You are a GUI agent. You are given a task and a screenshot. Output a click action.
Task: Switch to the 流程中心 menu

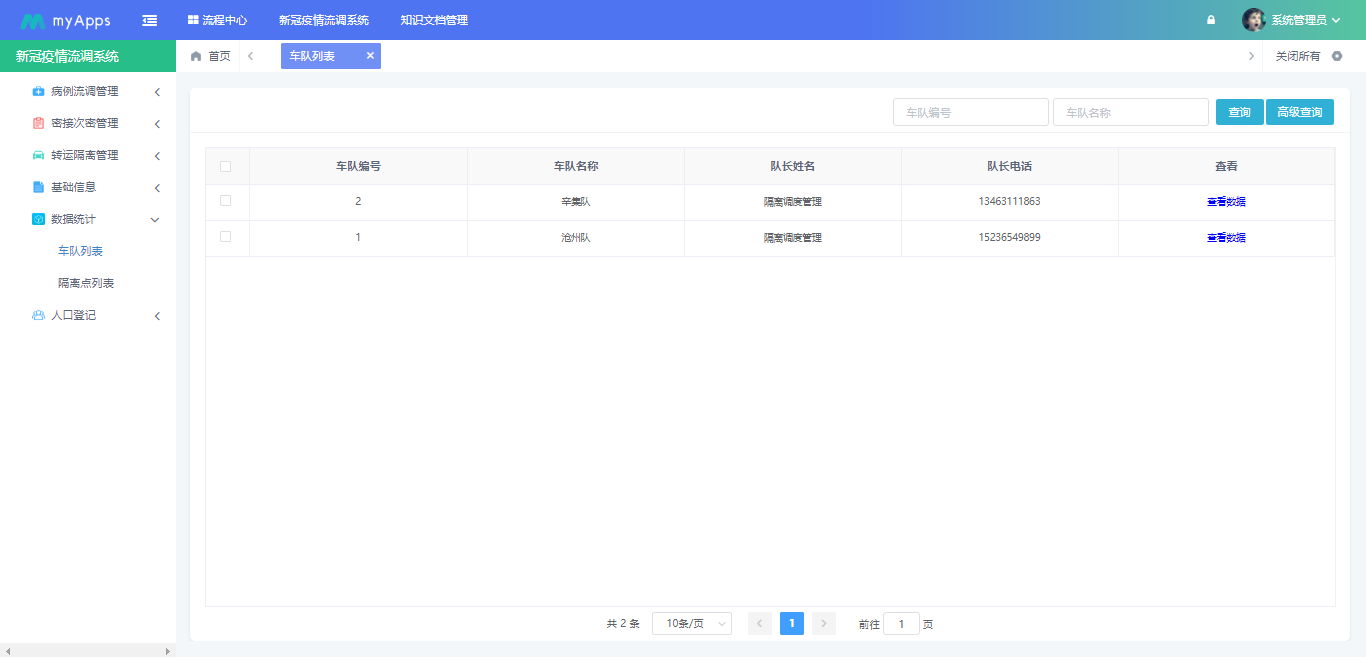coord(218,20)
